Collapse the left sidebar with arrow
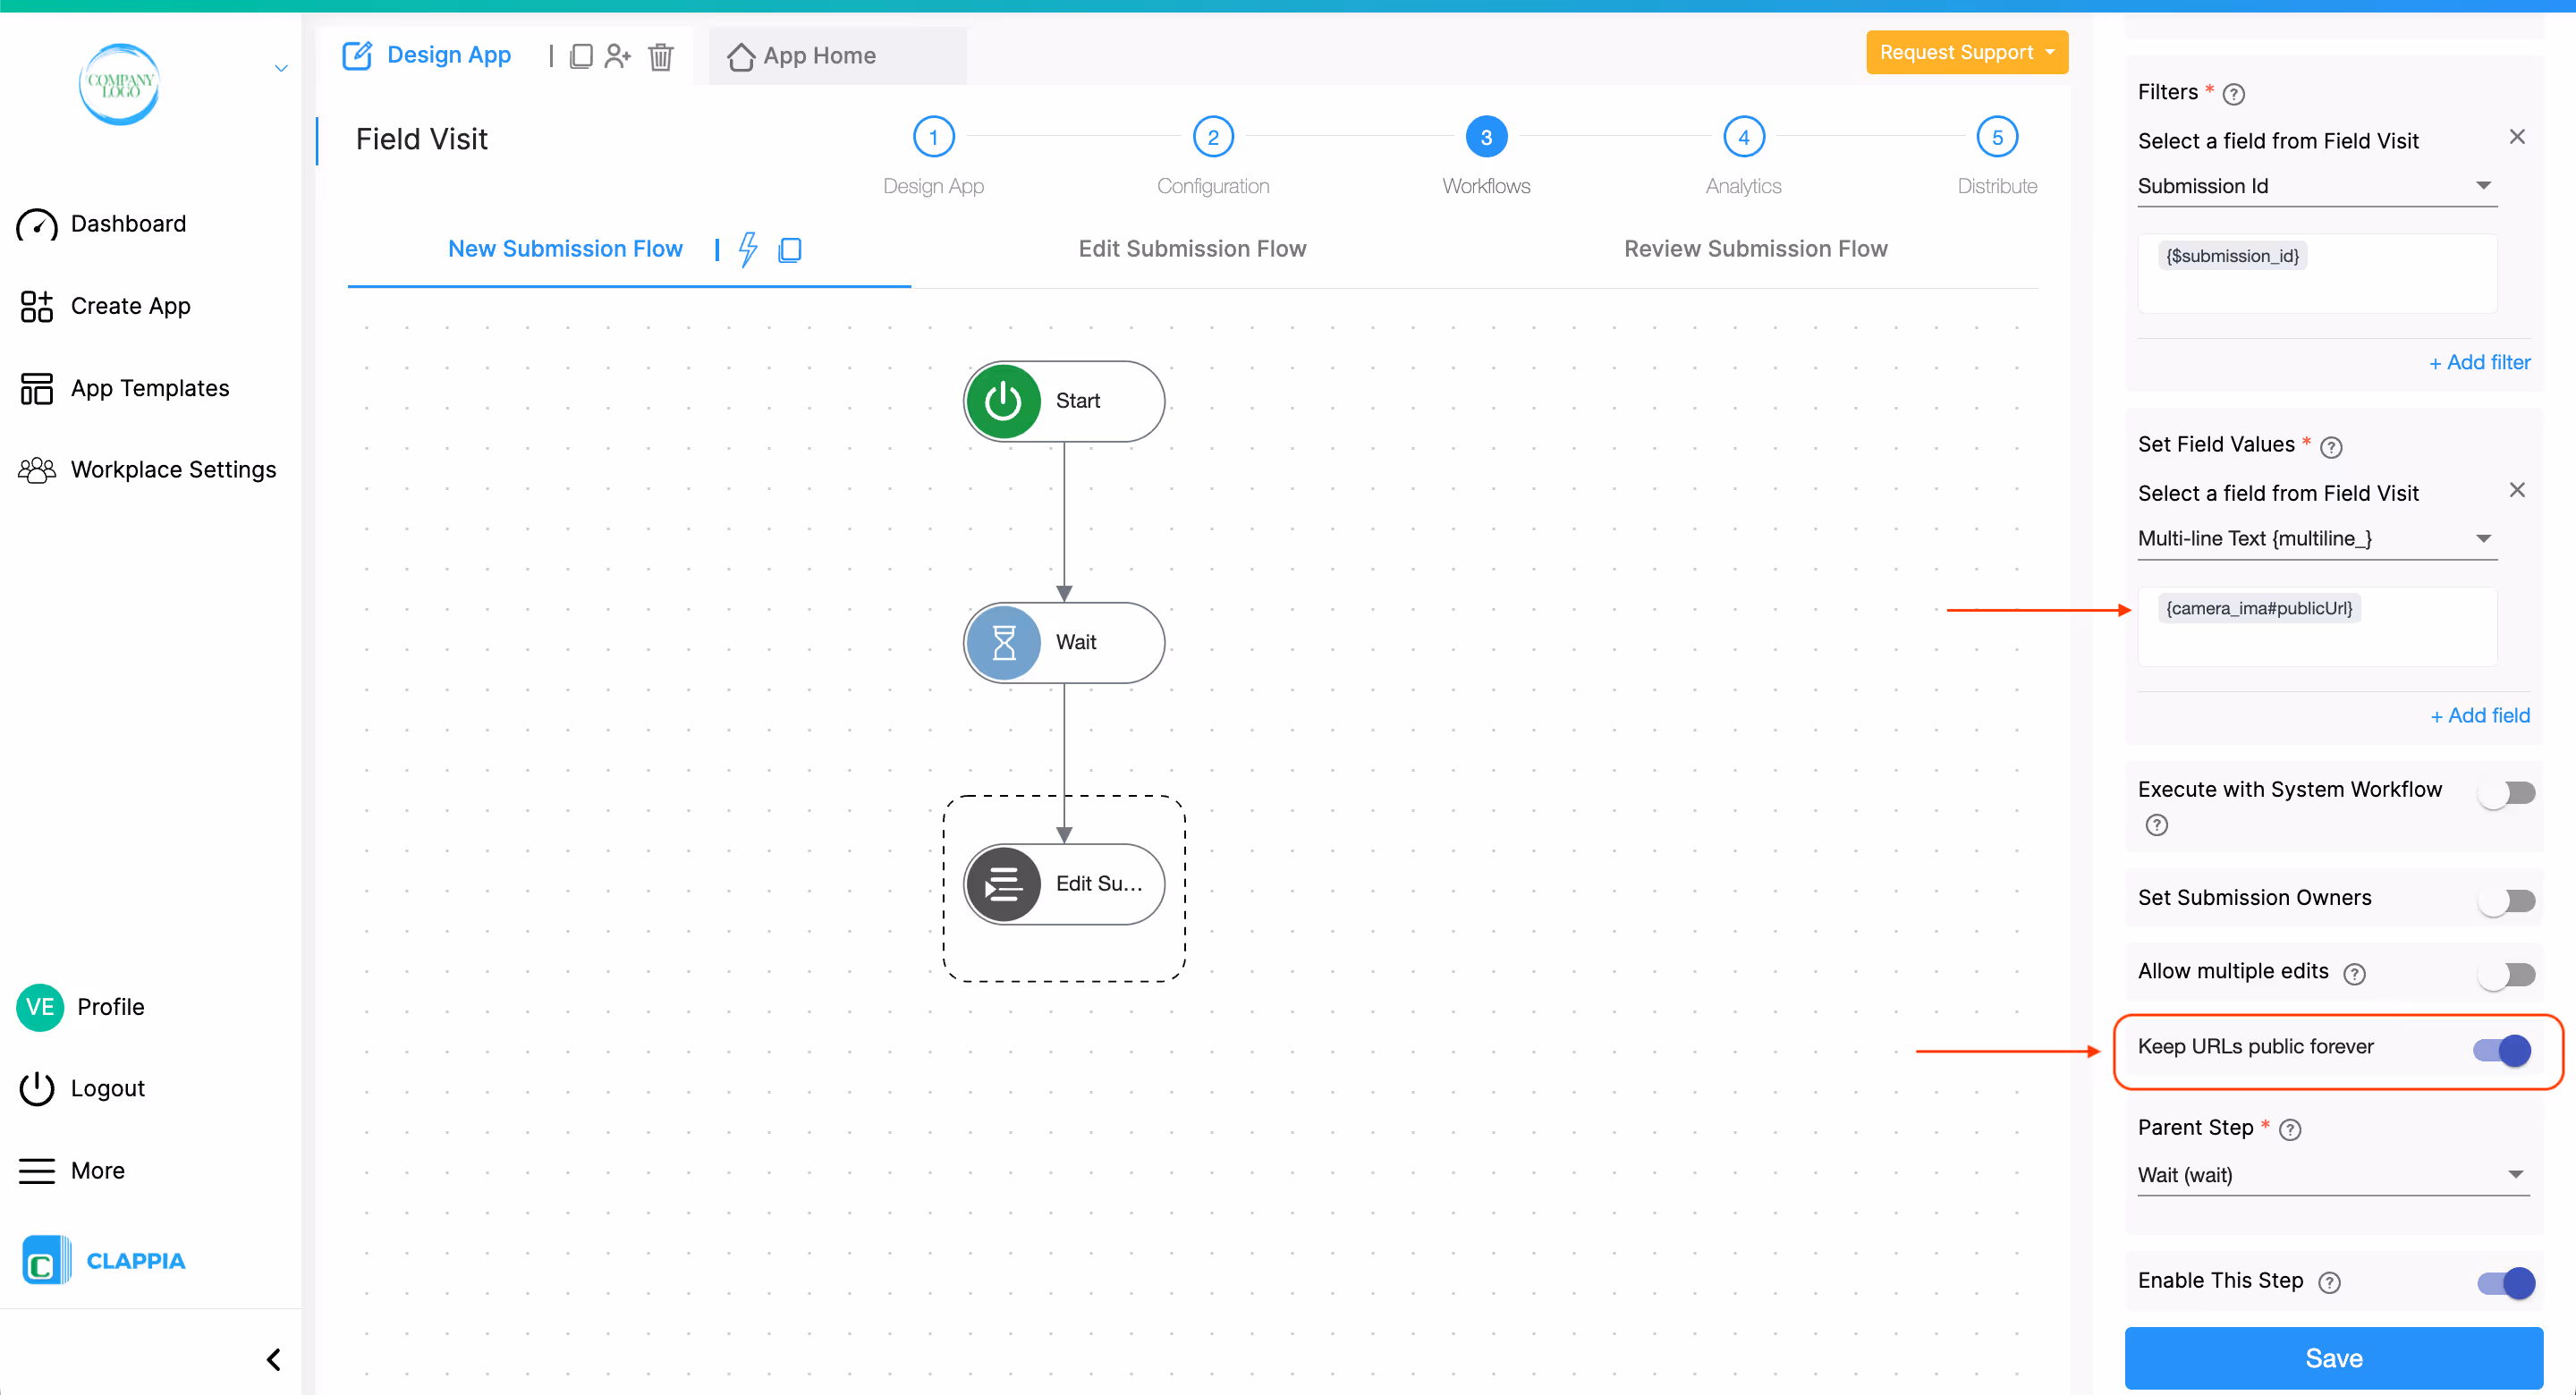The image size is (2576, 1395). coord(273,1359)
